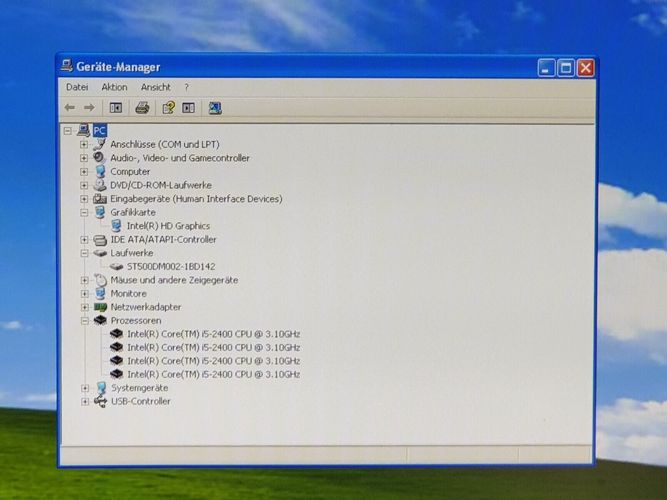Click the hard disk icon beside ST500DM002-1BD142
667x500 pixels.
pyautogui.click(x=117, y=266)
